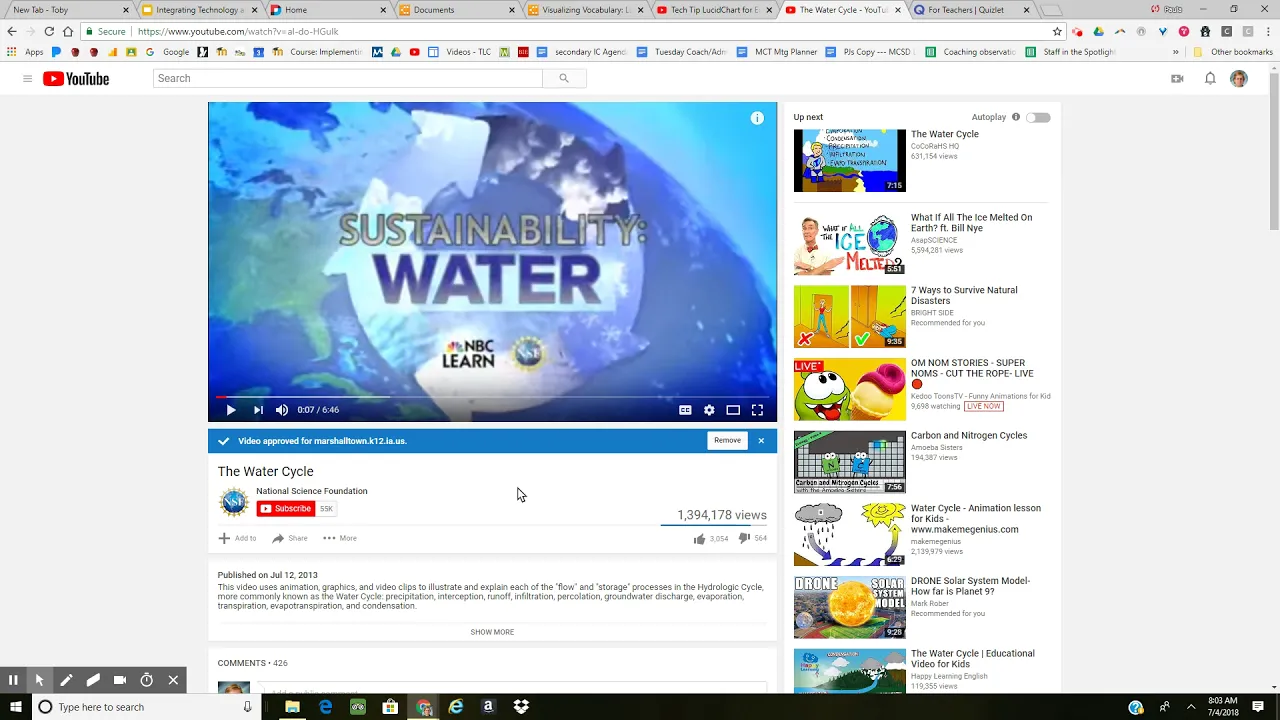Bookmark this page with star
1280x720 pixels.
[x=1057, y=31]
